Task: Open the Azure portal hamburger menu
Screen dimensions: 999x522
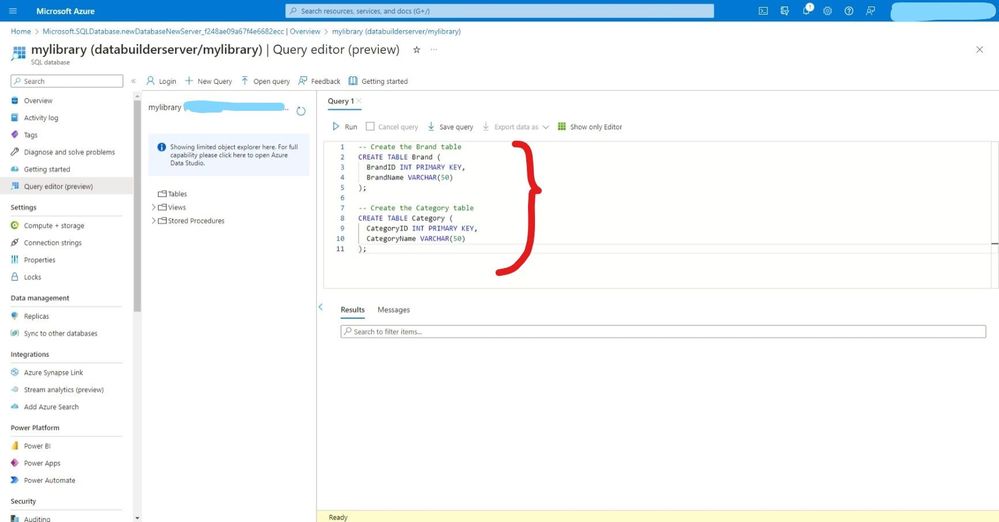Action: (13, 11)
